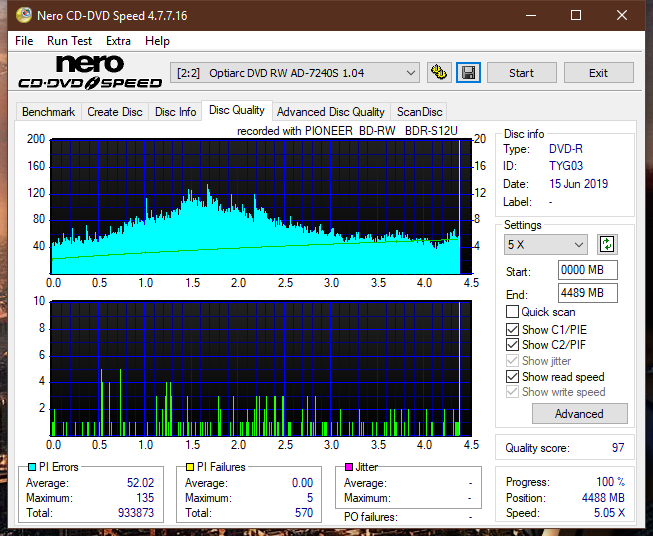Switch to the Advanced Disc Quality tab
653x536 pixels.
click(x=331, y=112)
